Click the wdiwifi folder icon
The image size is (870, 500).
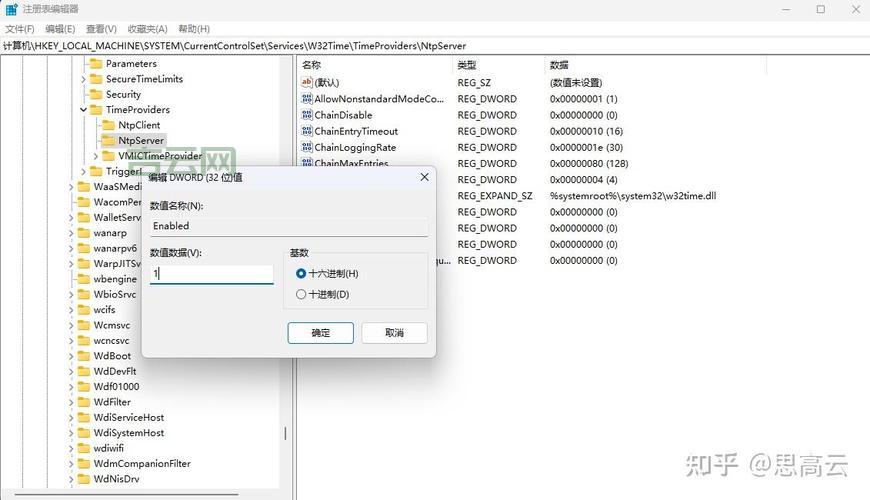point(84,448)
